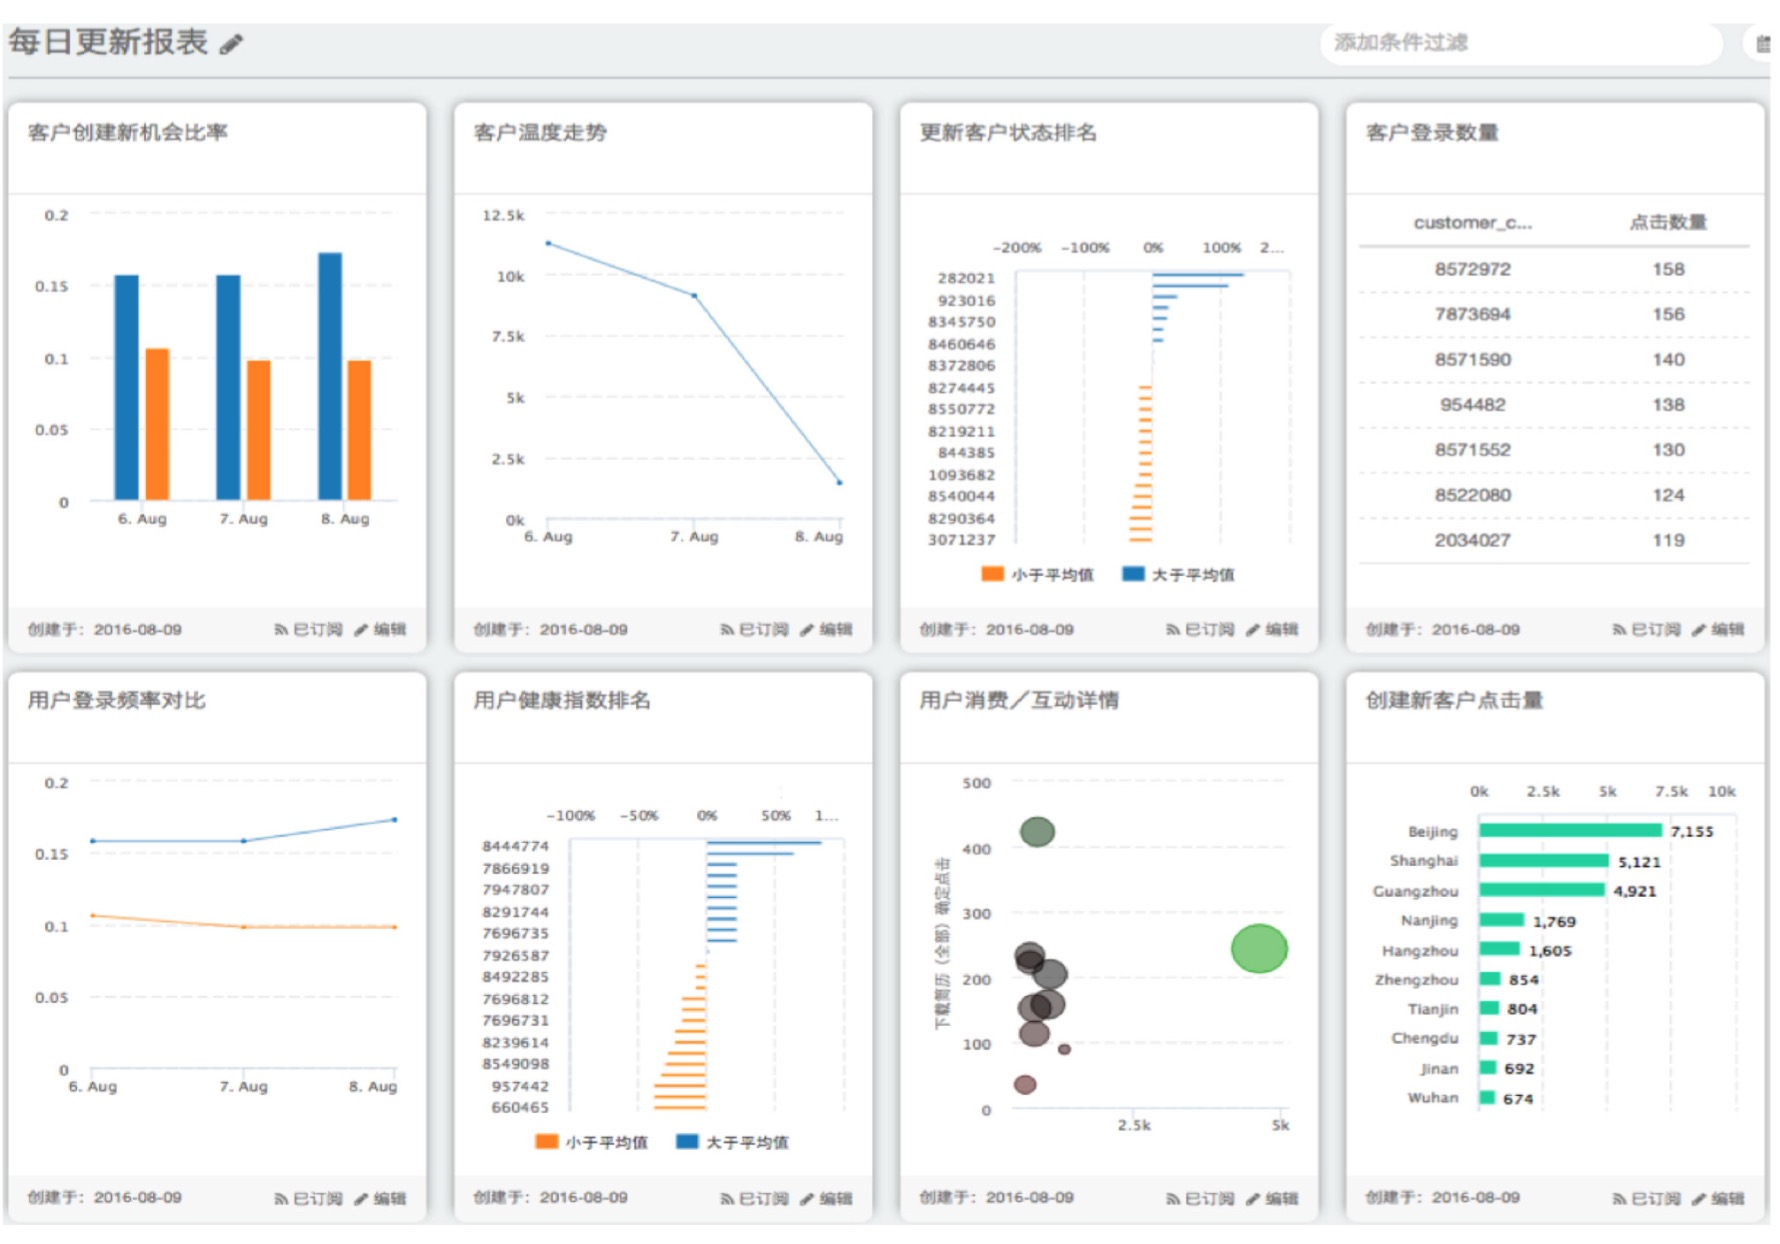Click the 8444774 label in health ranking chart

(x=515, y=846)
